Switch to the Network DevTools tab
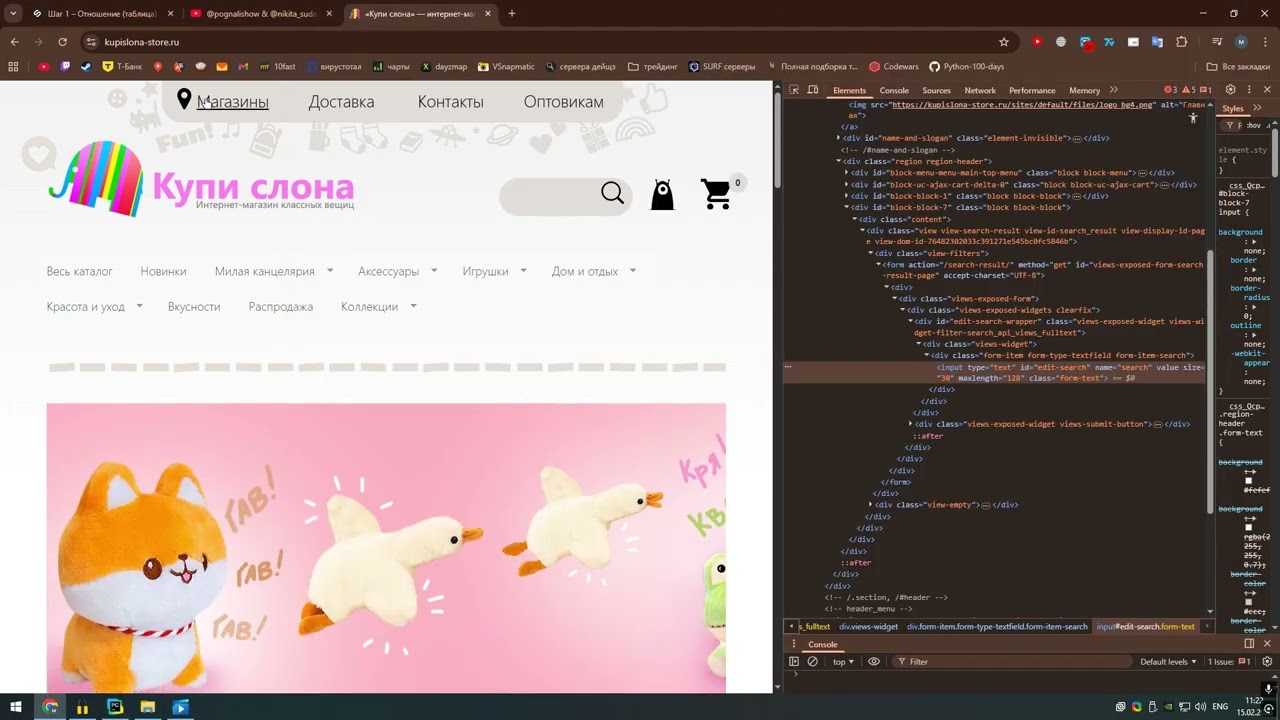This screenshot has width=1280, height=720. 980,90
